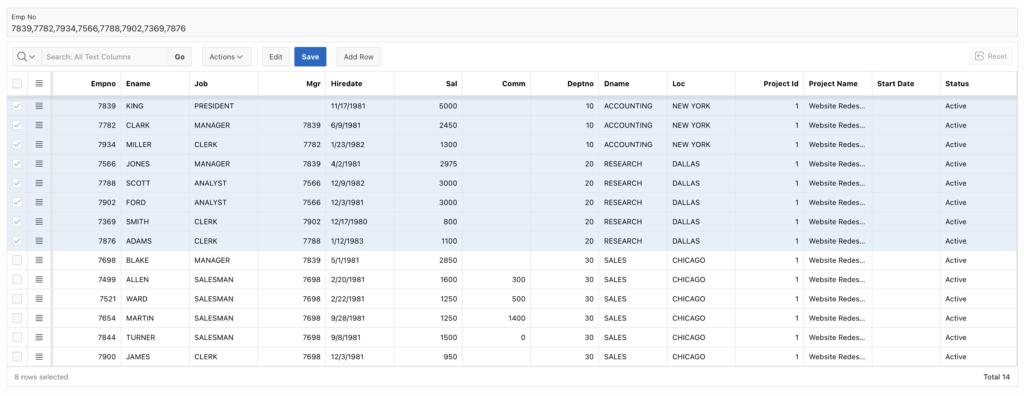1024x396 pixels.
Task: Click the Mgr column header
Action: coord(291,84)
